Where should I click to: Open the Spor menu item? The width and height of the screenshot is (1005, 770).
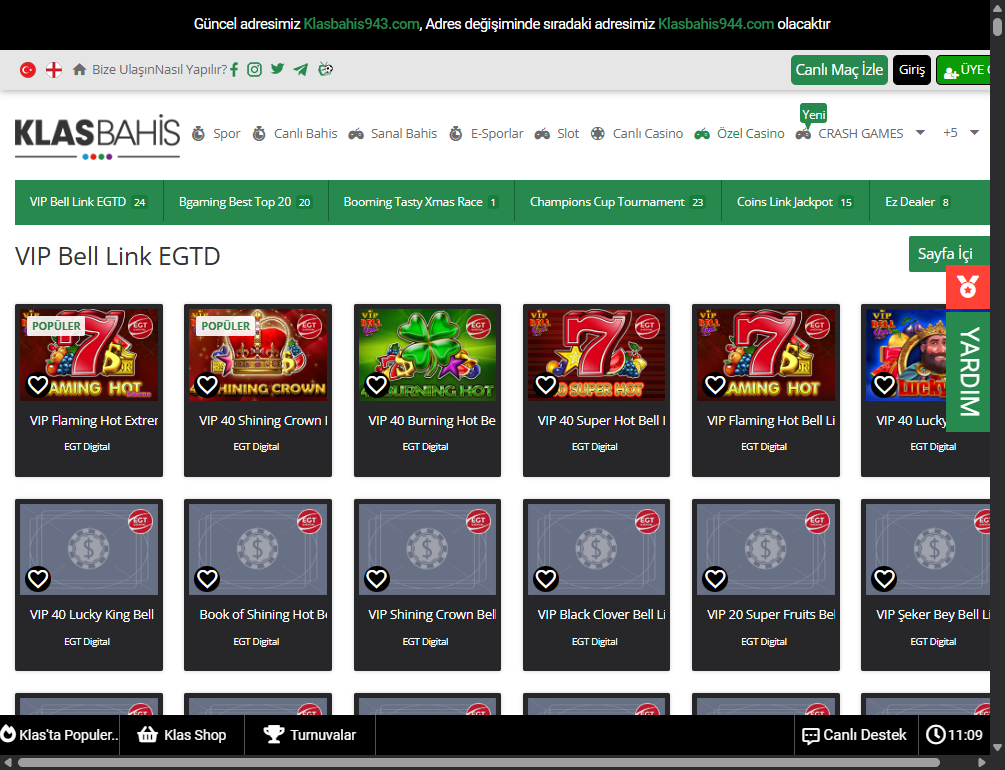click(226, 133)
